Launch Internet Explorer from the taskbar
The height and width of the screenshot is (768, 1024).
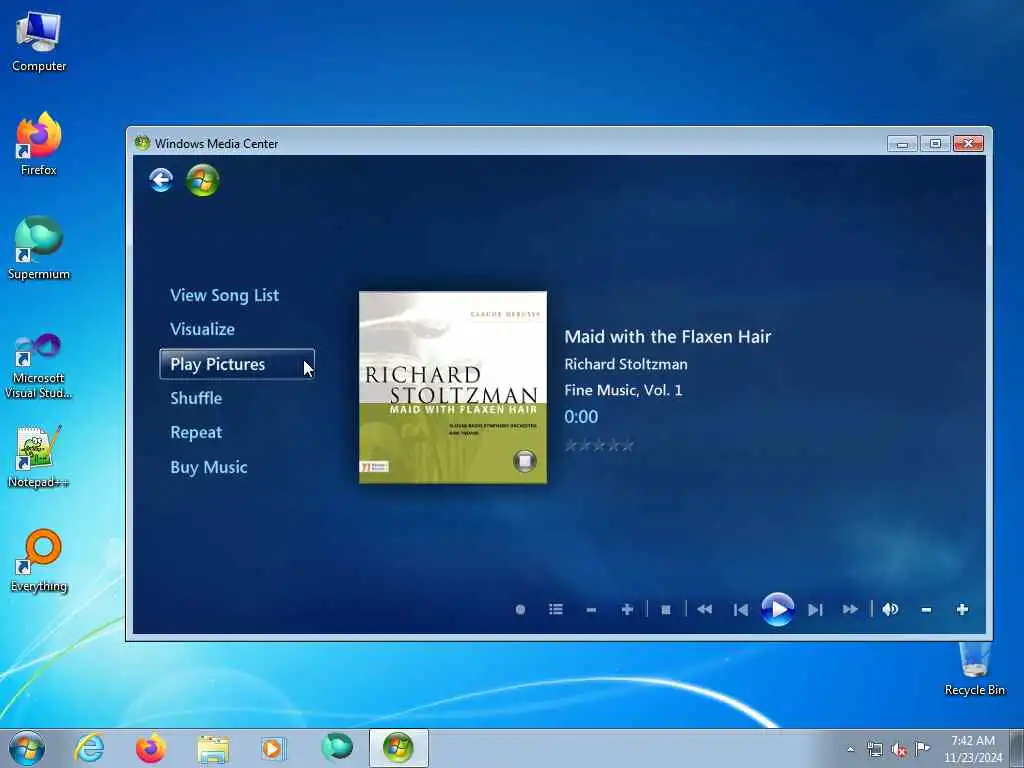coord(89,748)
